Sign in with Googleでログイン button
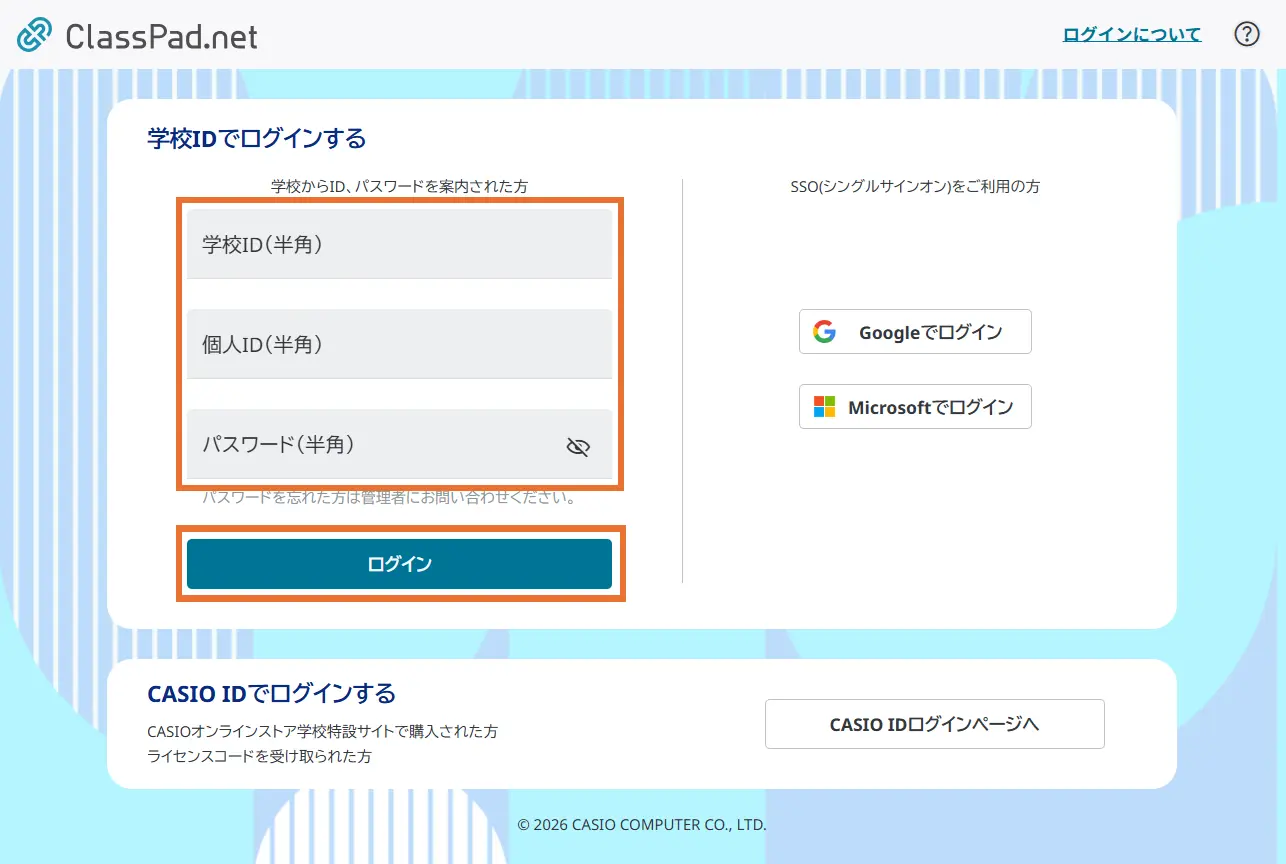Image resolution: width=1286 pixels, height=864 pixels. [x=915, y=332]
